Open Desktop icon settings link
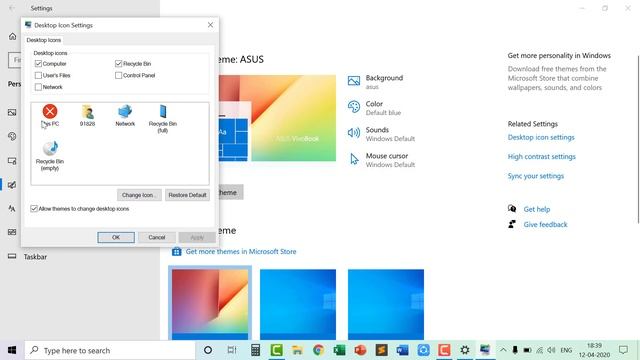Viewport: 640px width, 360px height. tap(541, 138)
